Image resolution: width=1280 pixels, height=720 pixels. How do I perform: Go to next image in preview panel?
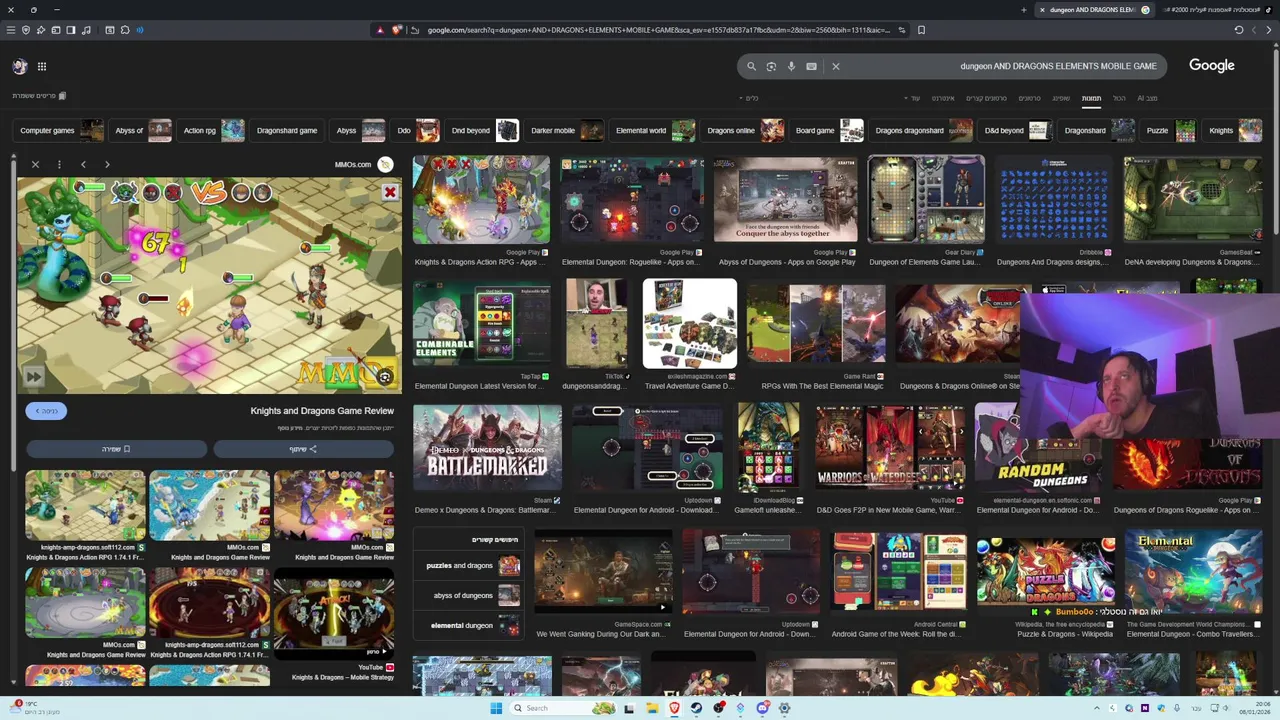tap(107, 164)
